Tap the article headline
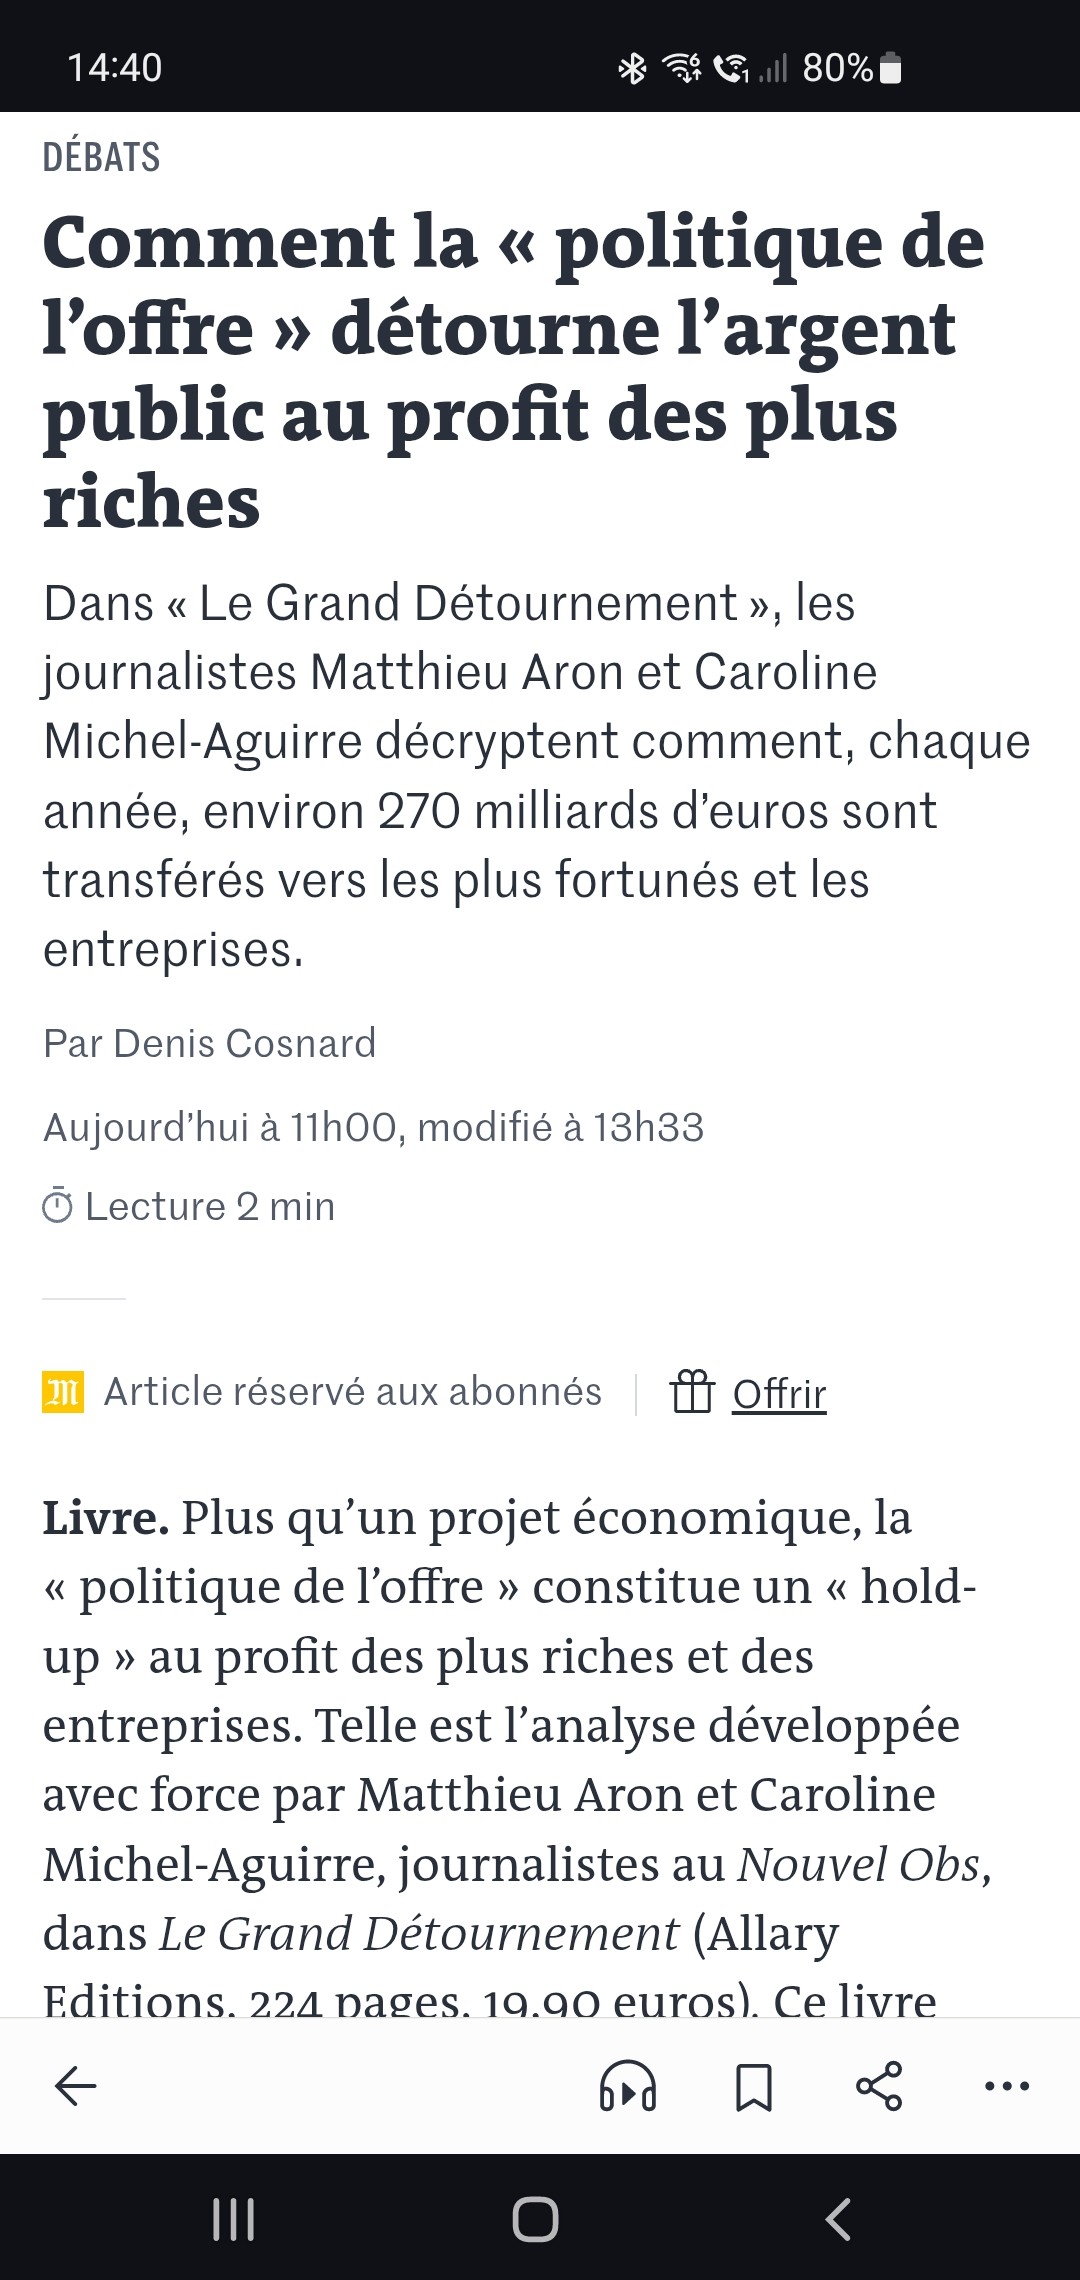Screen dimensions: 1080x2280 click(x=513, y=370)
